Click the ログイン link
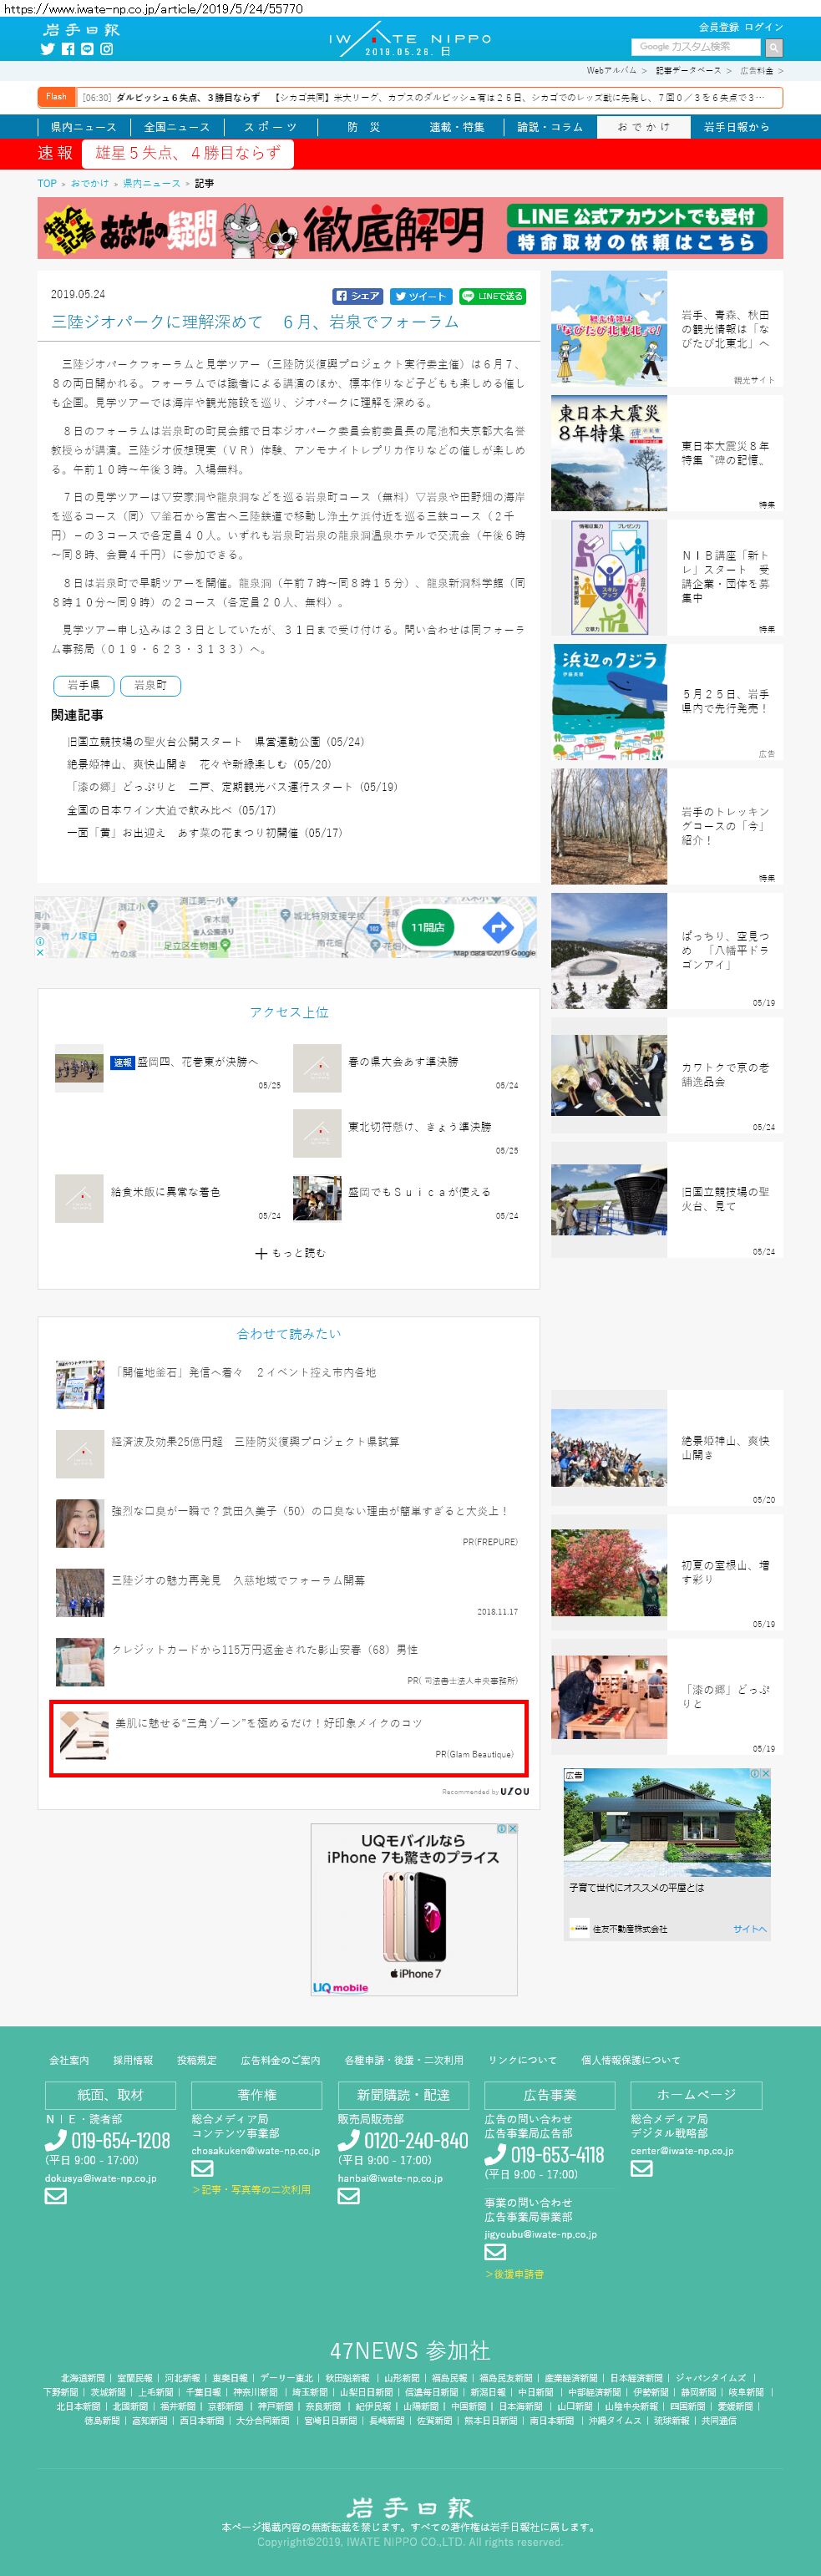 [763, 27]
